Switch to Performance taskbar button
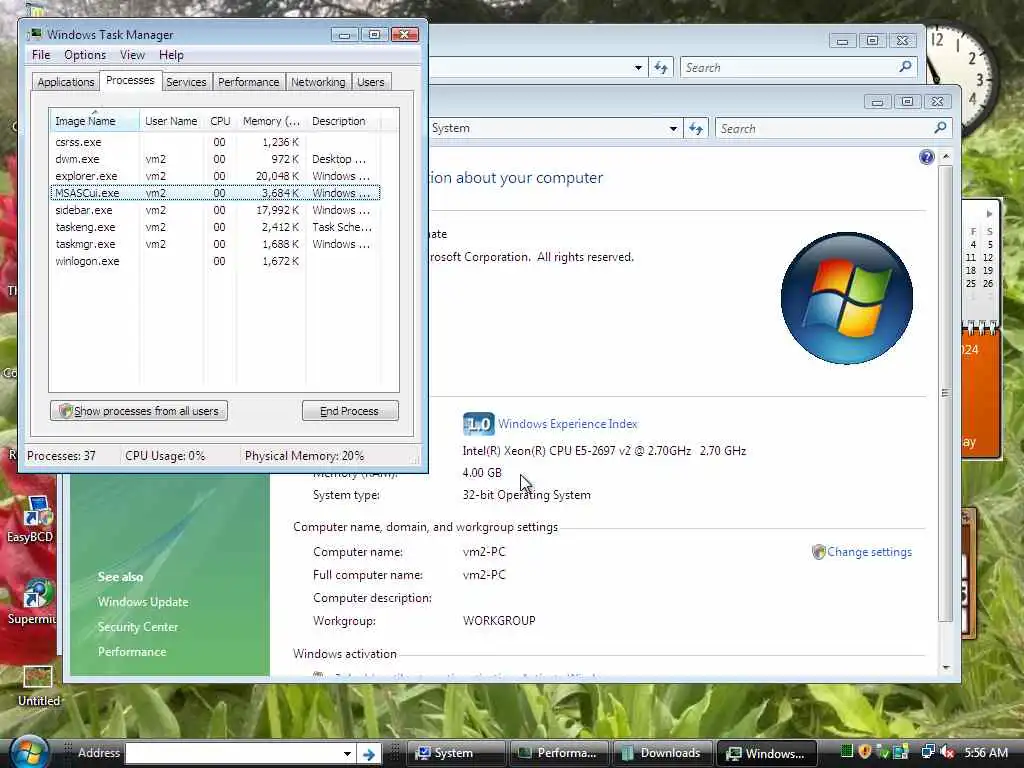Screen dimensions: 1024x768 pyautogui.click(x=558, y=754)
